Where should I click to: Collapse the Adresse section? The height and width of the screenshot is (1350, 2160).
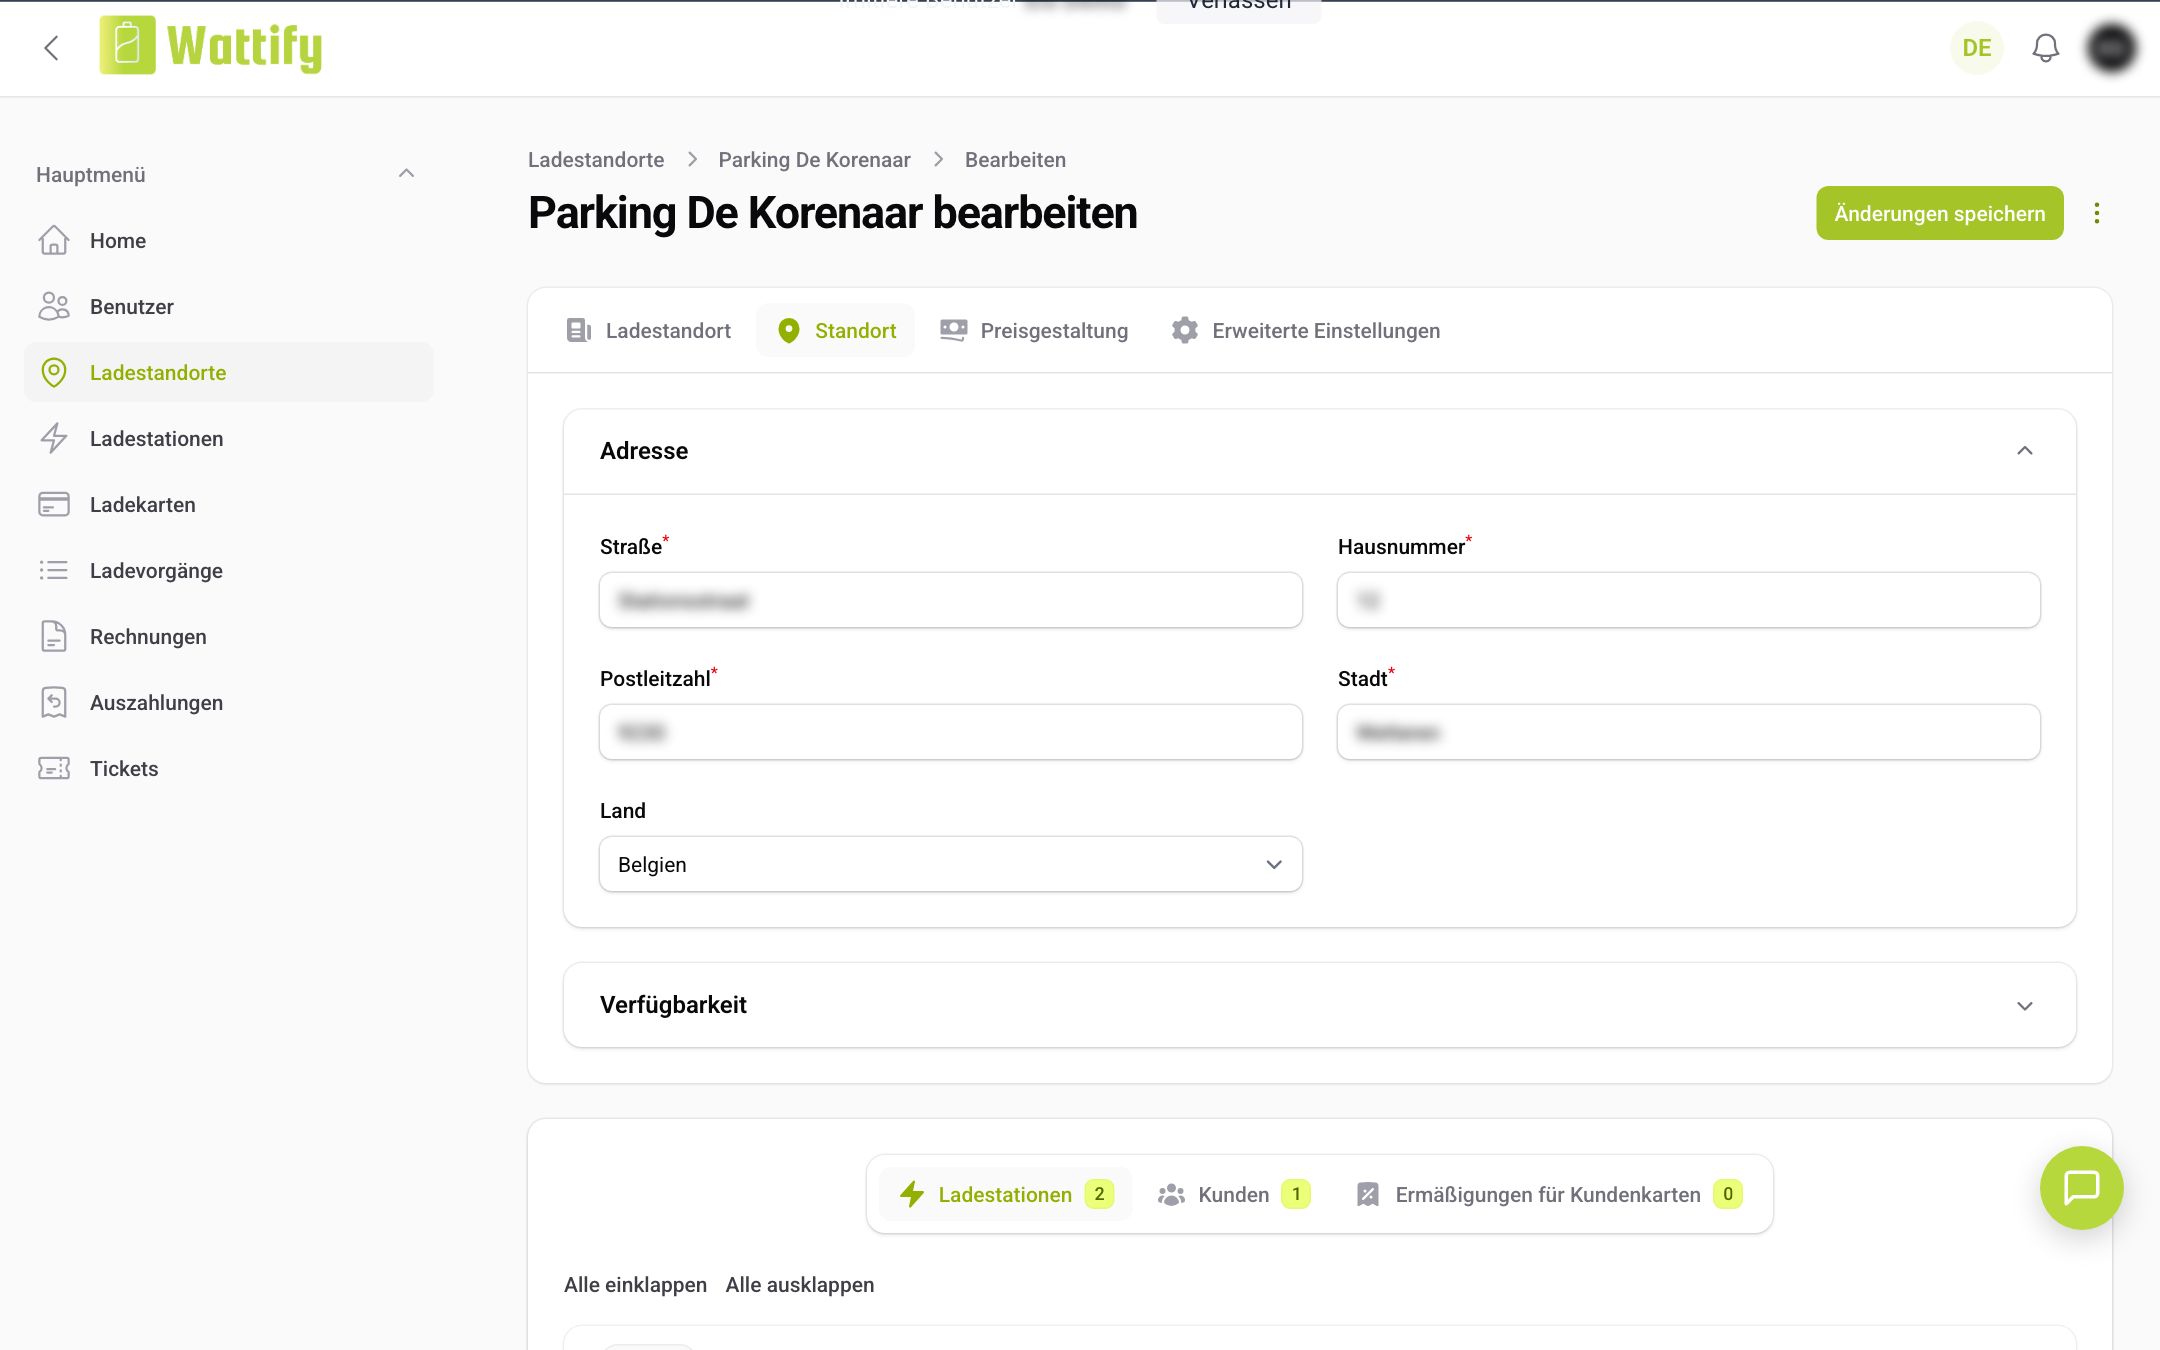(x=2025, y=451)
